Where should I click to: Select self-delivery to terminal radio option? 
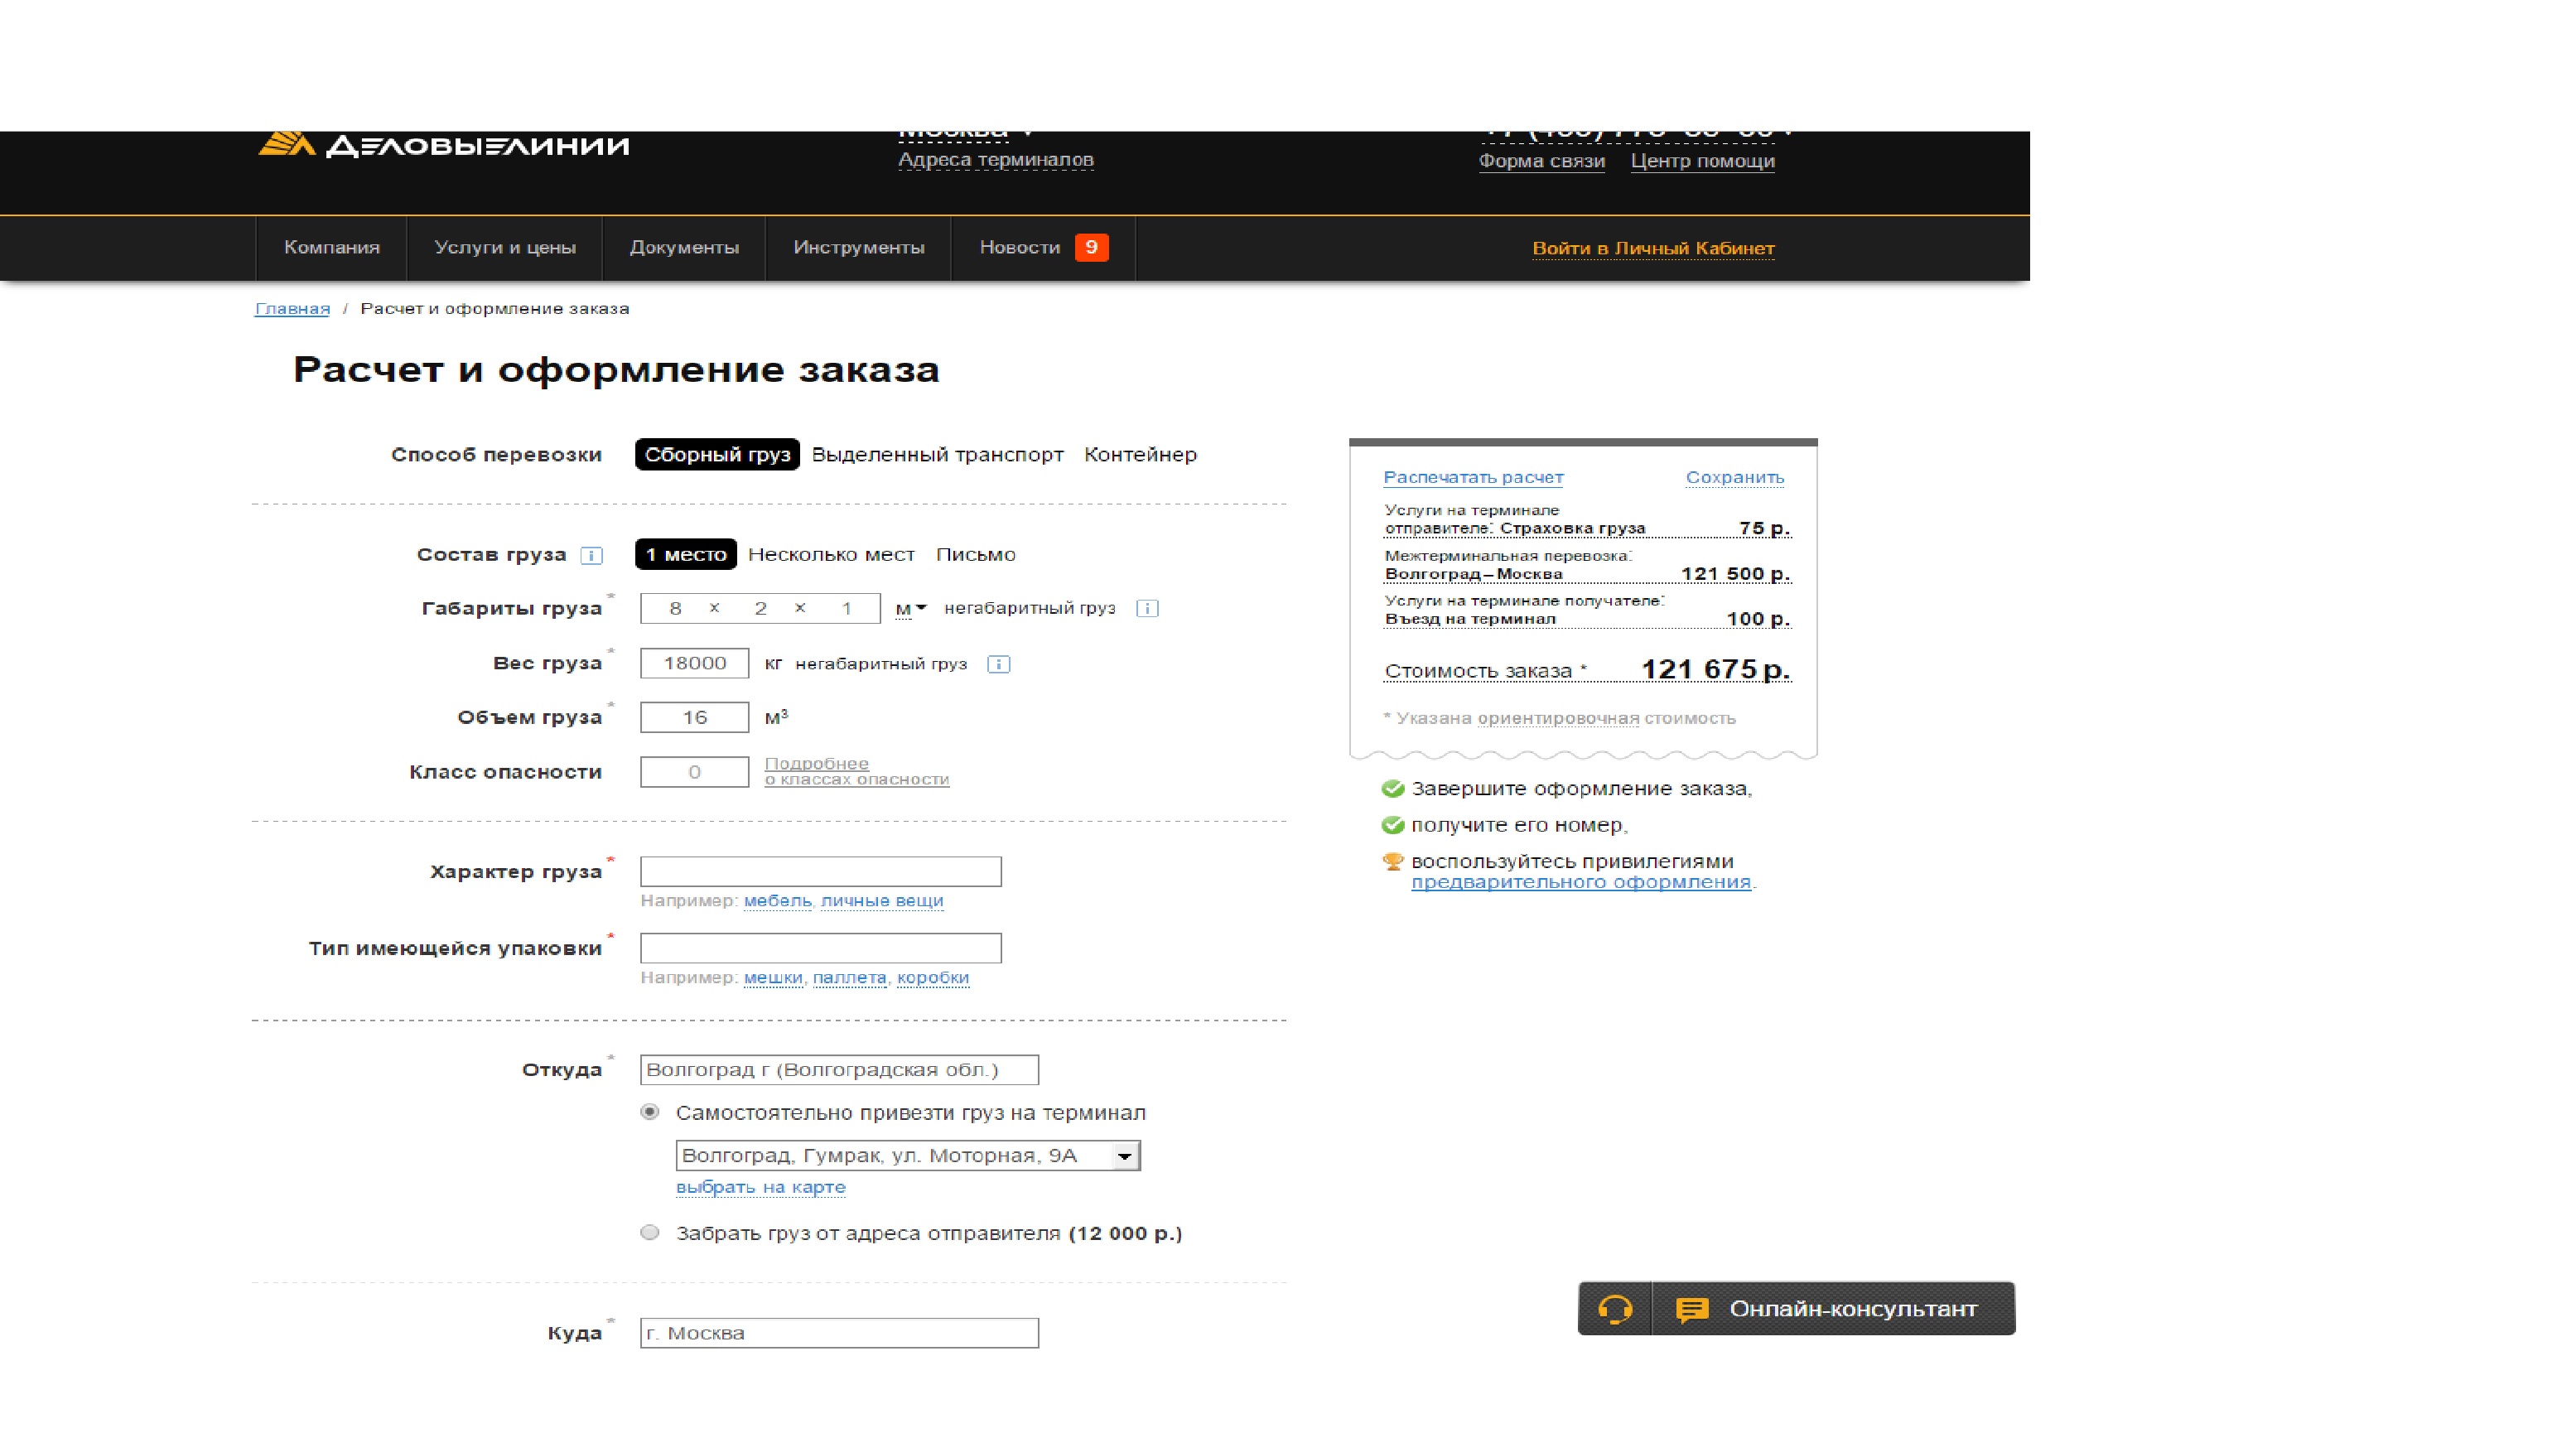point(650,1112)
